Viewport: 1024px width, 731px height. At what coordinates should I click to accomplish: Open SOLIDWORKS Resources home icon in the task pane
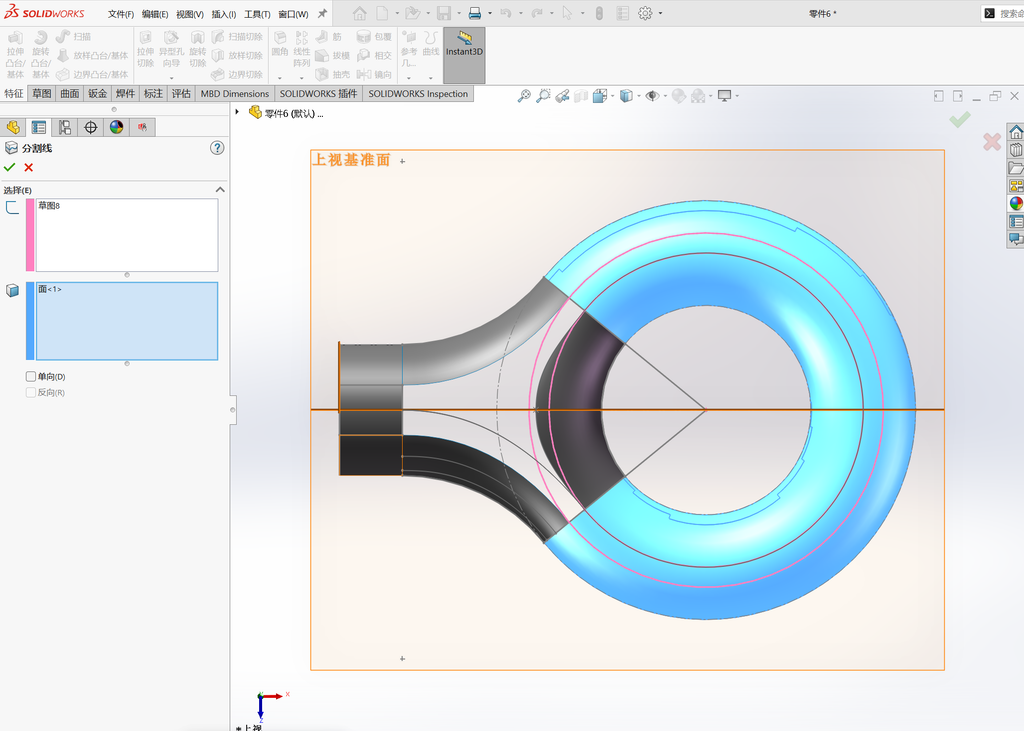click(x=1016, y=133)
